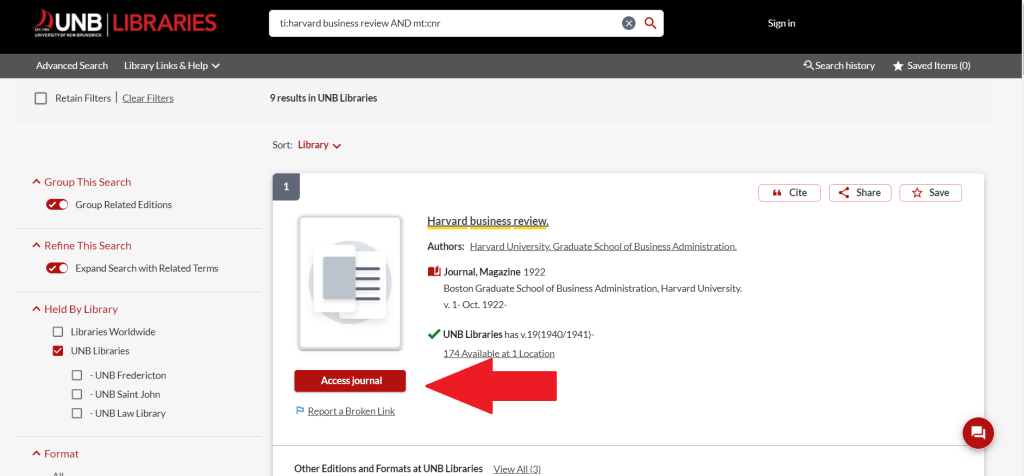The width and height of the screenshot is (1024, 476).
Task: Collapse Group This Search section
Action: coord(82,182)
